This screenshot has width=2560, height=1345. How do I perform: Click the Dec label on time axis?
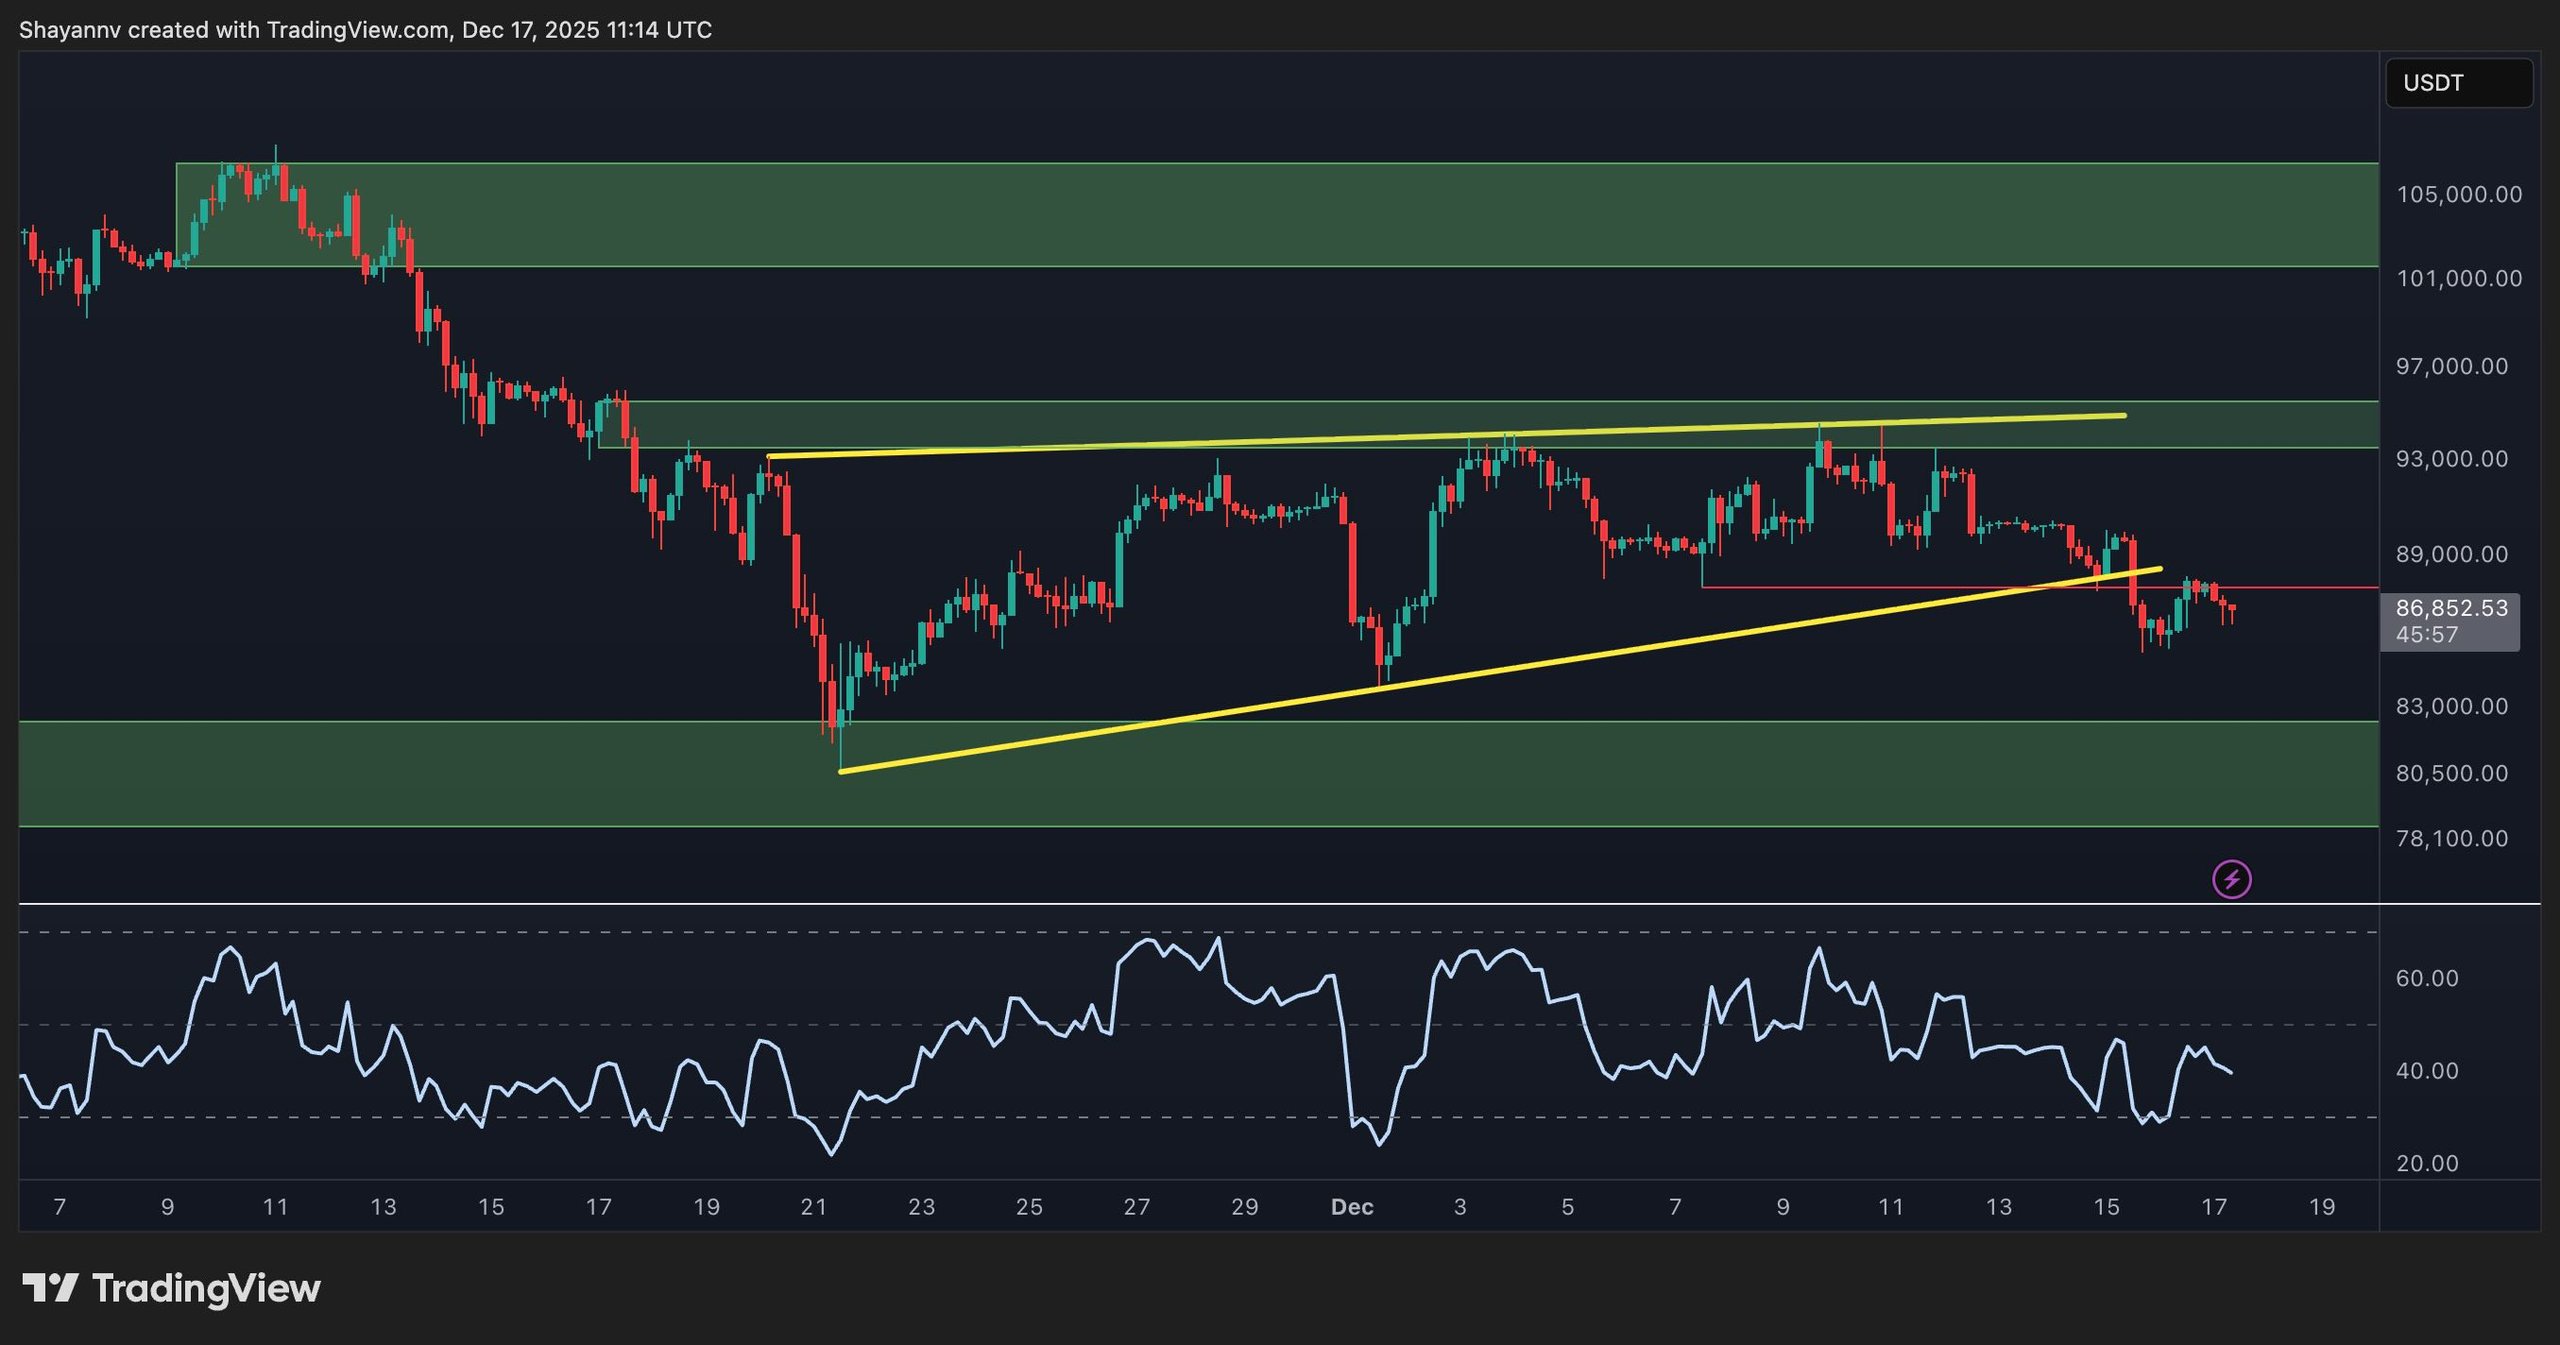tap(1351, 1207)
